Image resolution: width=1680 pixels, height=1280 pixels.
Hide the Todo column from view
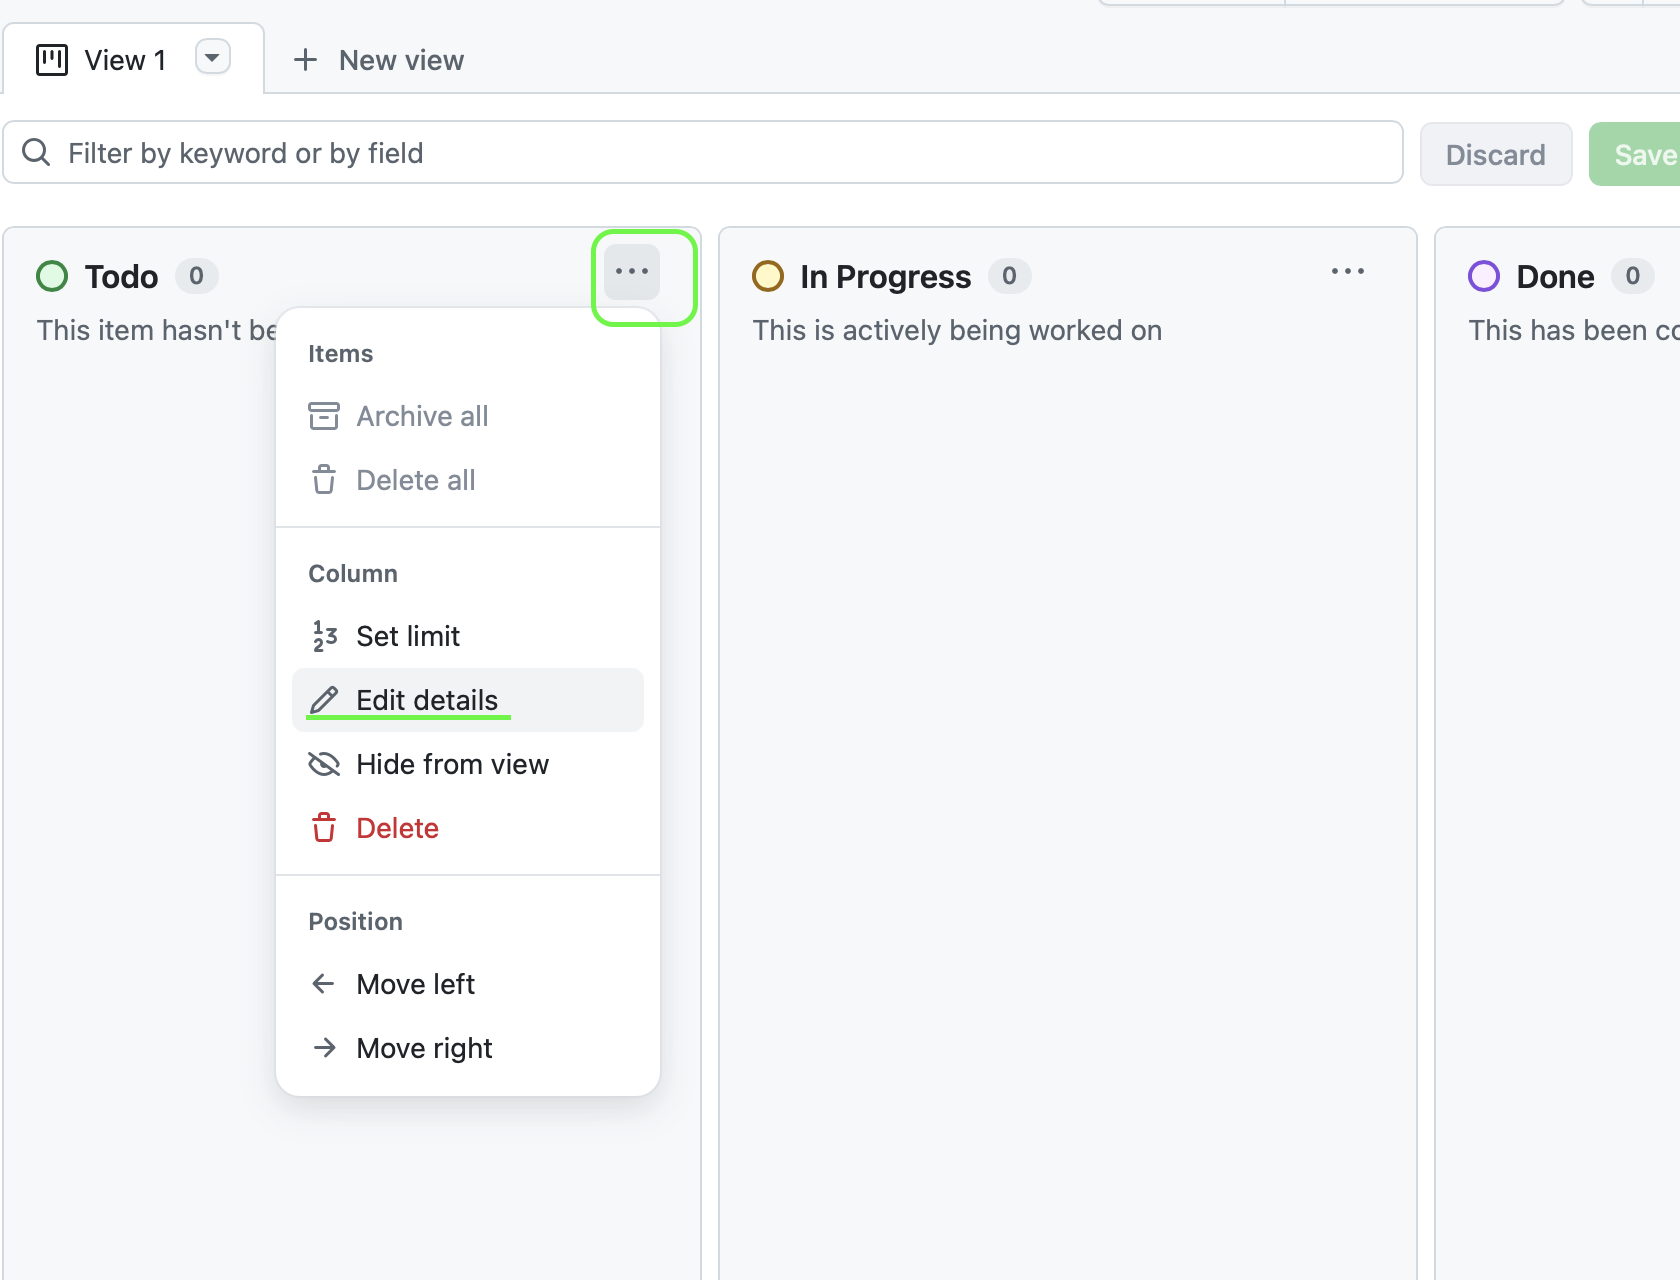coord(452,764)
